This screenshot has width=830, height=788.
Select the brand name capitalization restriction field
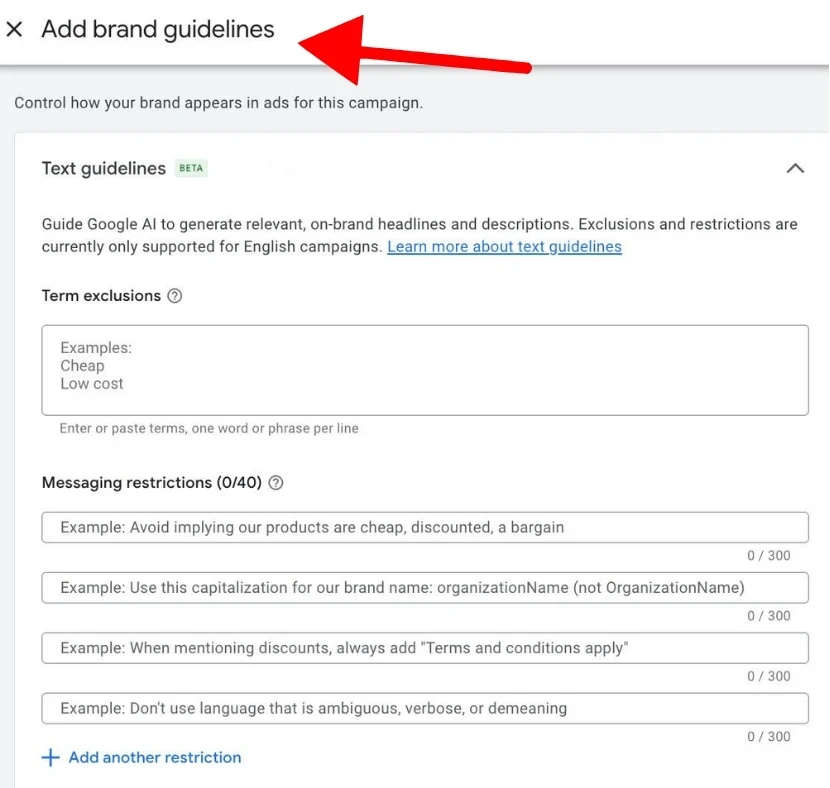pos(424,588)
